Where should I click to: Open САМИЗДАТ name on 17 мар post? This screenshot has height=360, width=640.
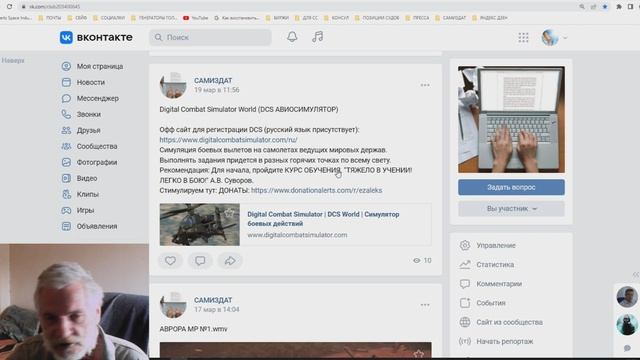coord(213,300)
